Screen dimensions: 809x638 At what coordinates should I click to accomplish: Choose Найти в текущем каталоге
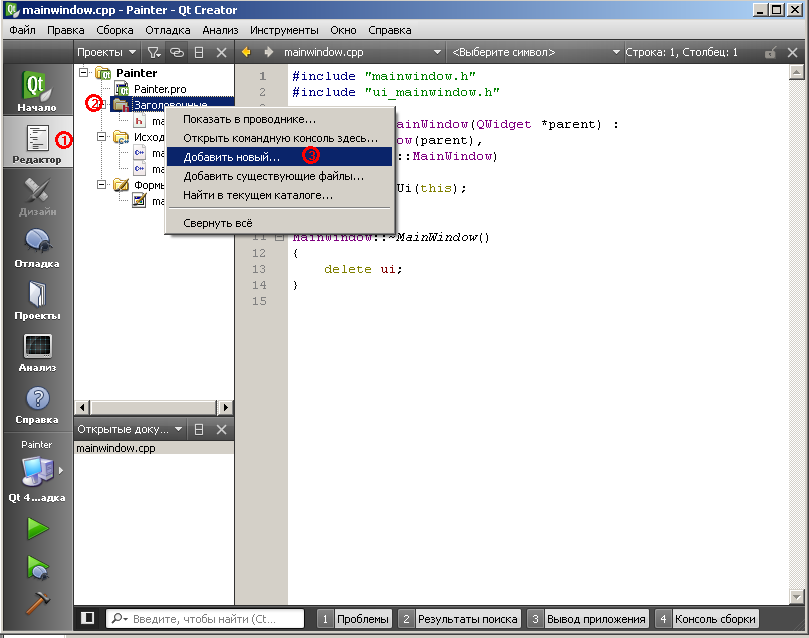click(x=279, y=195)
